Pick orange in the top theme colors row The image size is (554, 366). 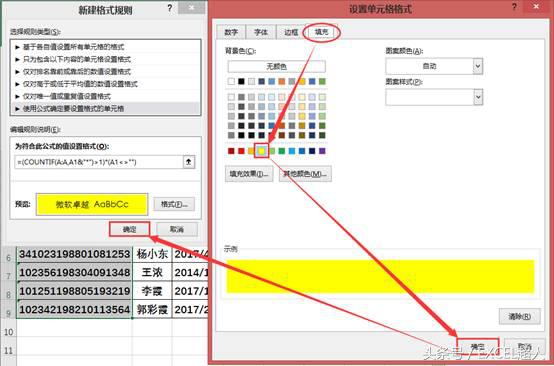click(x=282, y=82)
